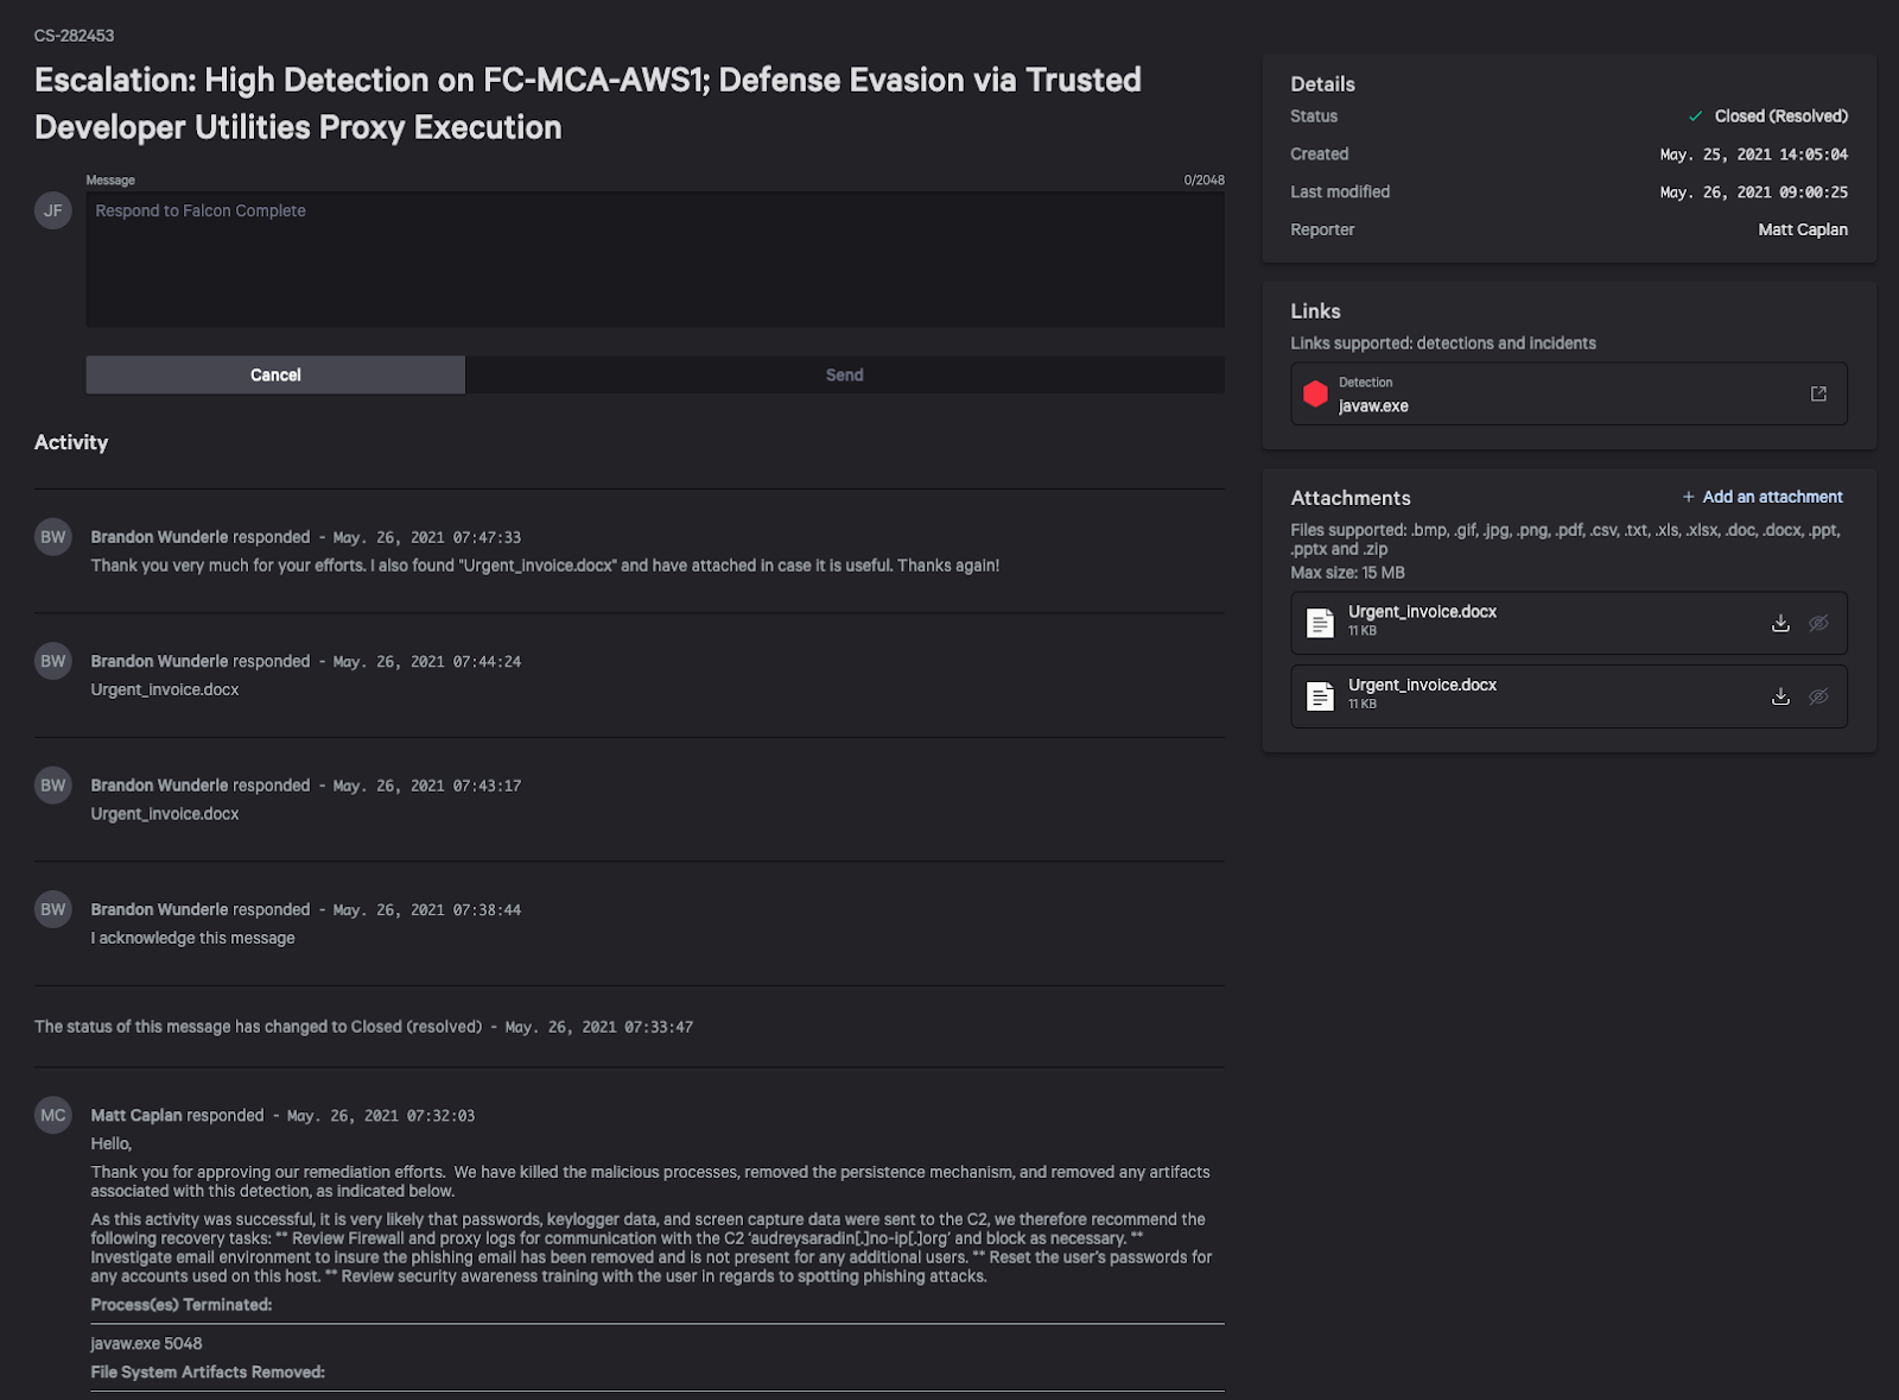Image resolution: width=1899 pixels, height=1400 pixels.
Task: Click the JF user avatar beside message box
Action: [53, 211]
